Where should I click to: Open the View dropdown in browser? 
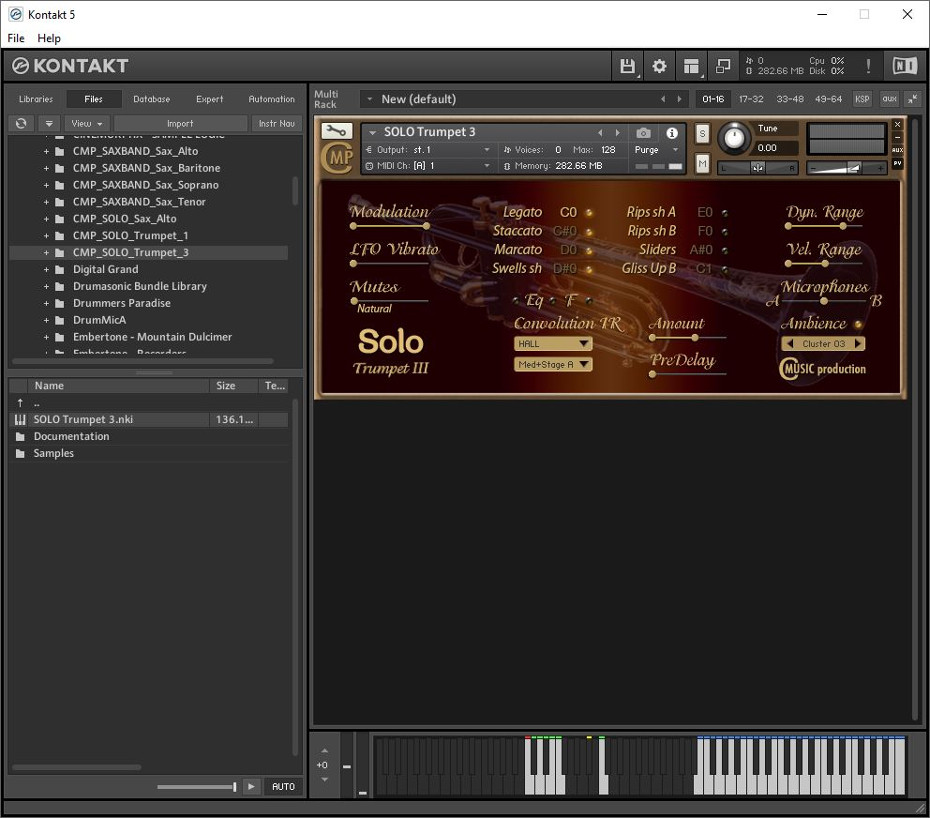87,123
